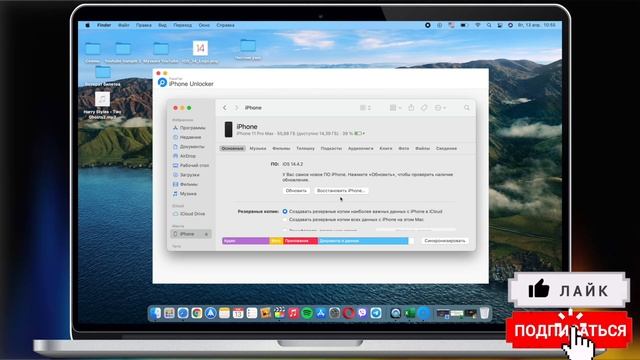
Task: Open the Finder menu in the menu bar
Action: click(104, 25)
